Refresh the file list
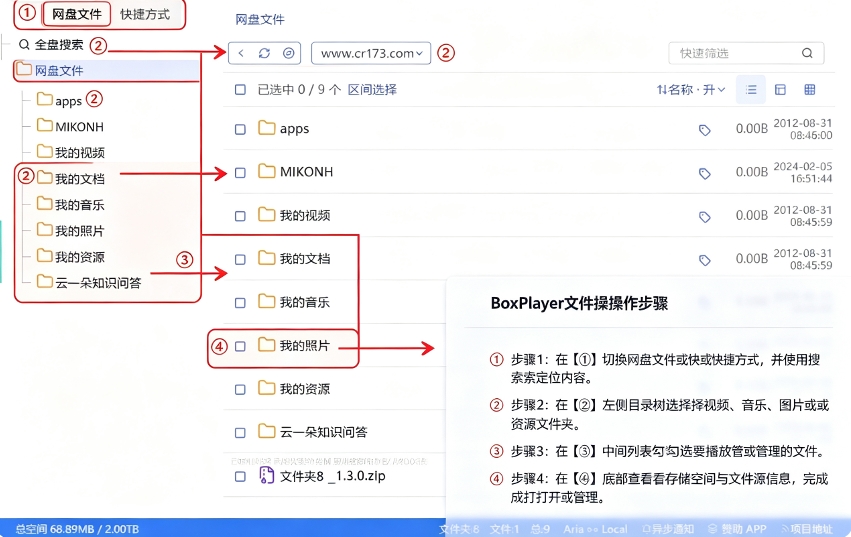 [x=264, y=53]
